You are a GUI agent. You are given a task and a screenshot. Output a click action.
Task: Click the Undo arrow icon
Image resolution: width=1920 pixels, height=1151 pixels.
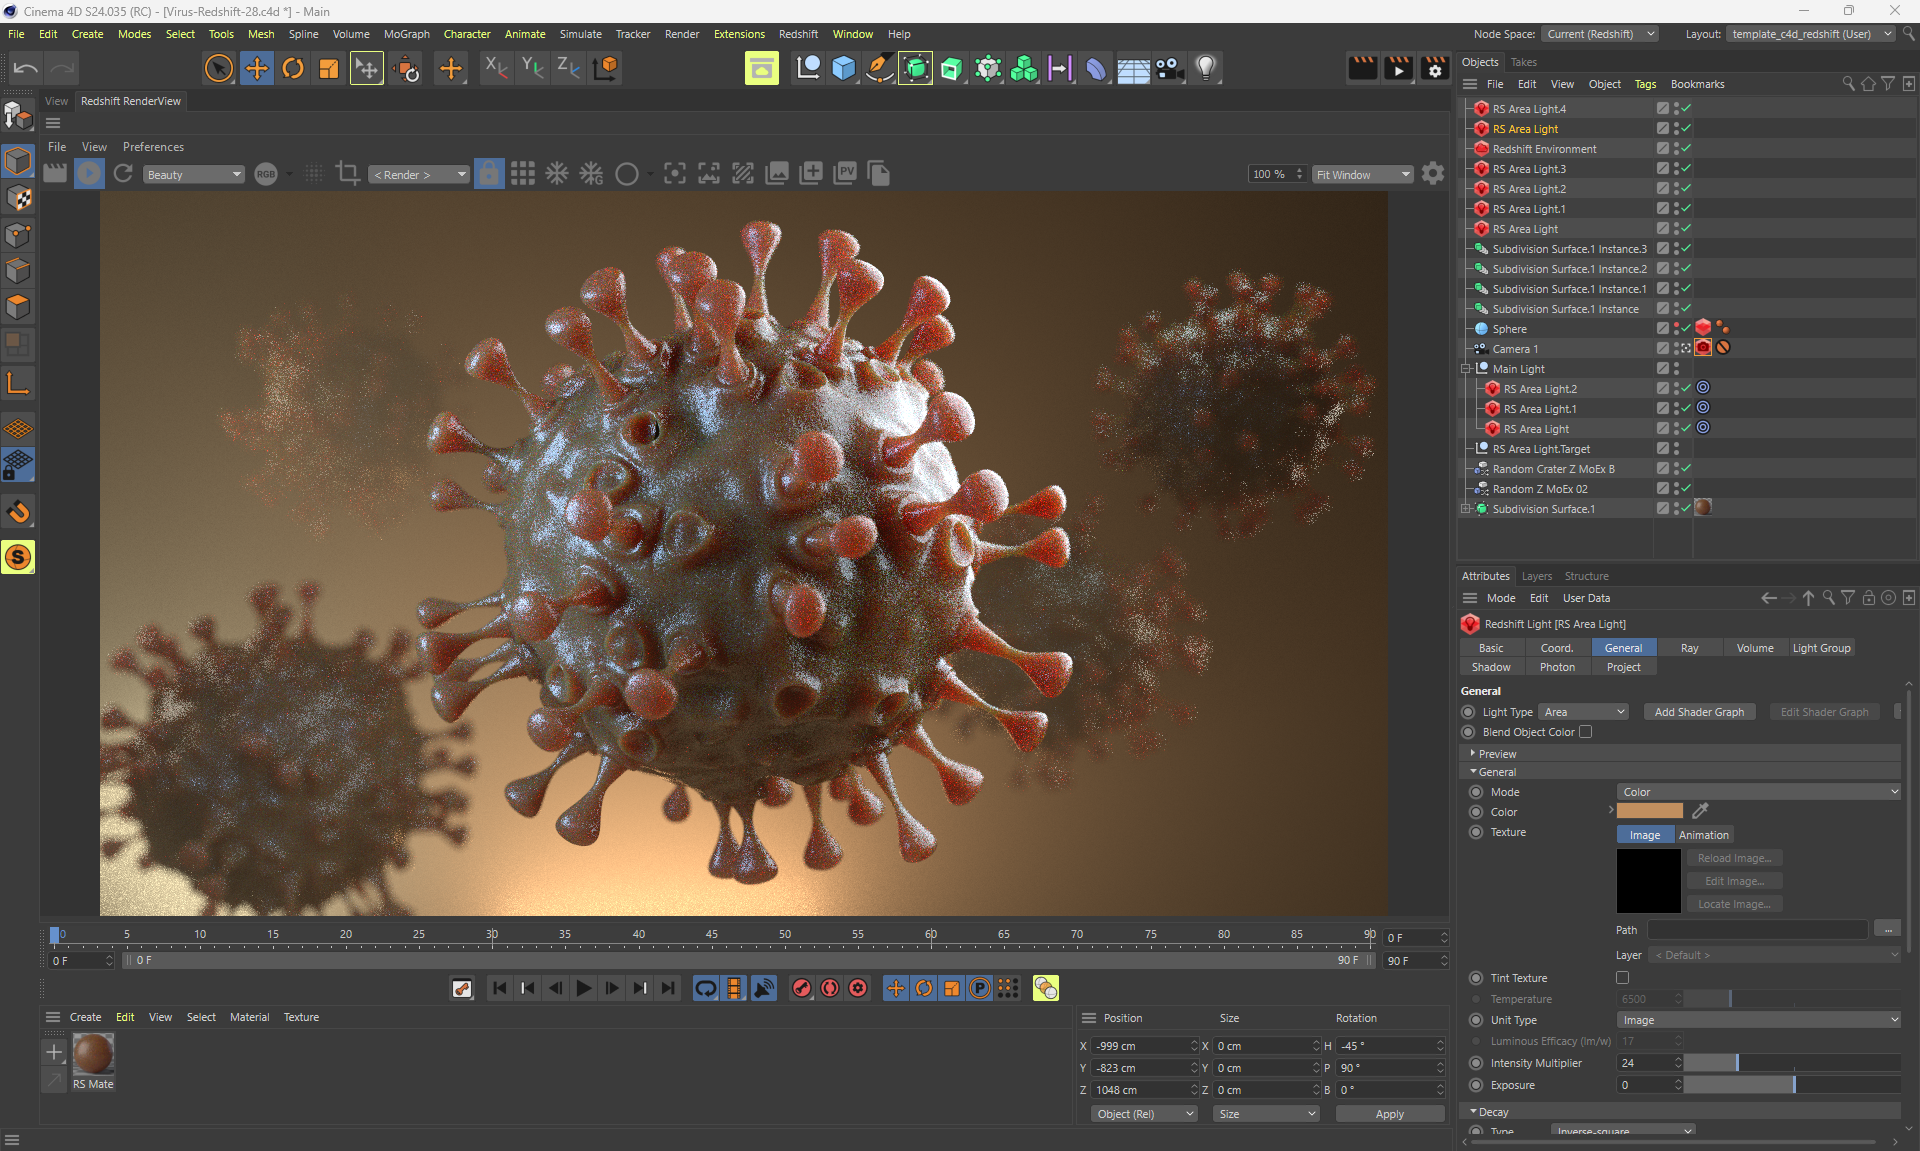(26, 68)
